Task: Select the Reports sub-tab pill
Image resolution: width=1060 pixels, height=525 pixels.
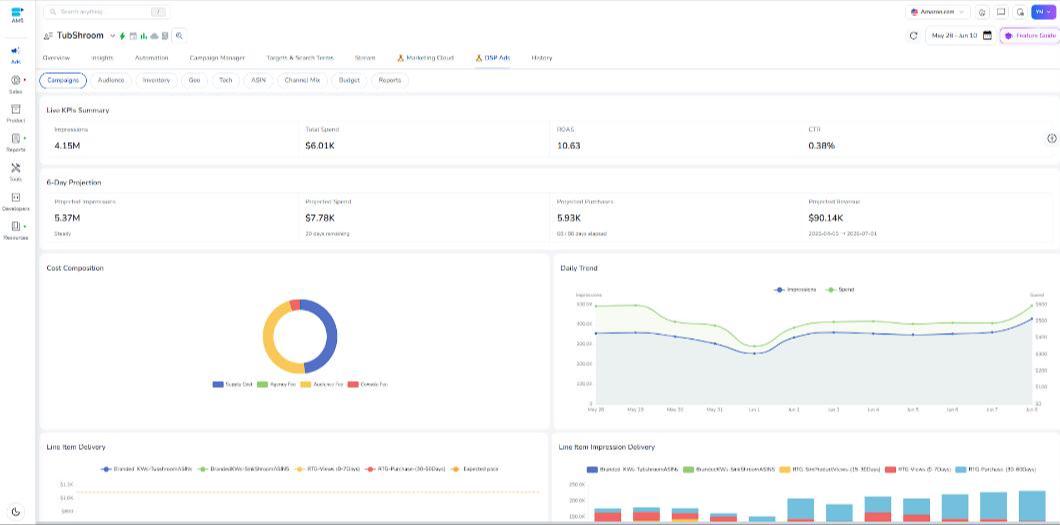Action: (390, 80)
